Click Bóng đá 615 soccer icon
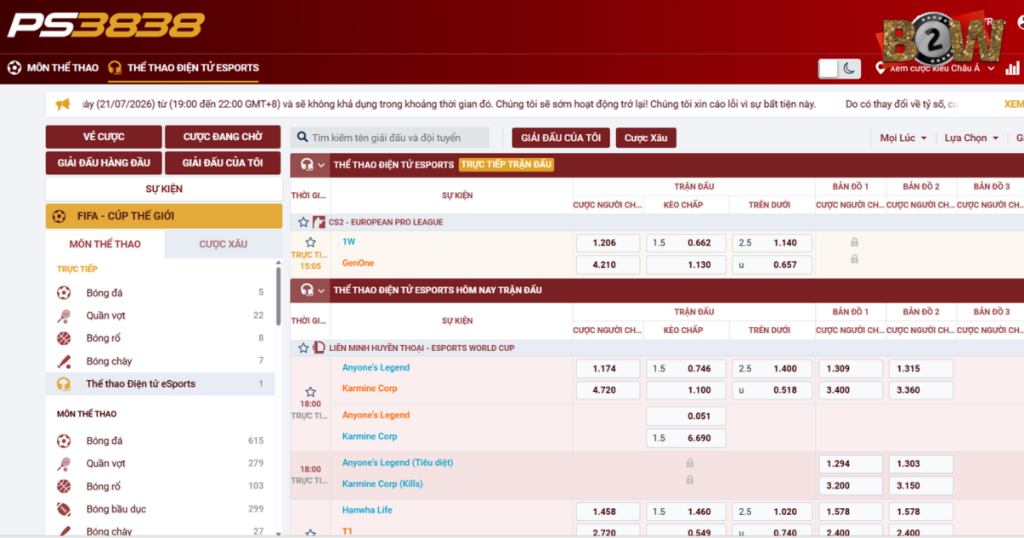 (63, 441)
